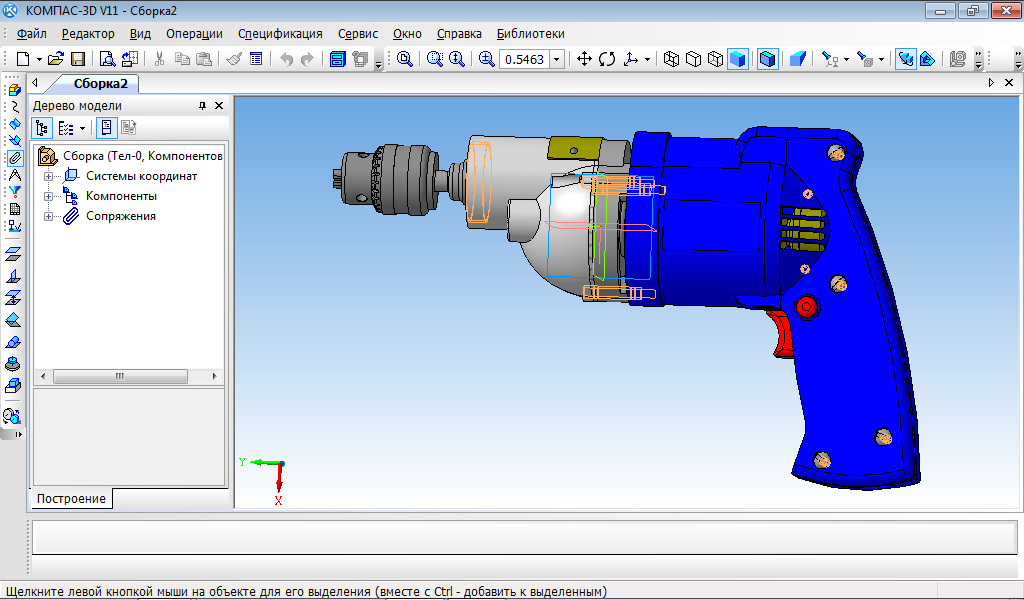This screenshot has width=1024, height=600.
Task: Click the zoom in/out arrows magnifier icon
Action: coord(456,59)
